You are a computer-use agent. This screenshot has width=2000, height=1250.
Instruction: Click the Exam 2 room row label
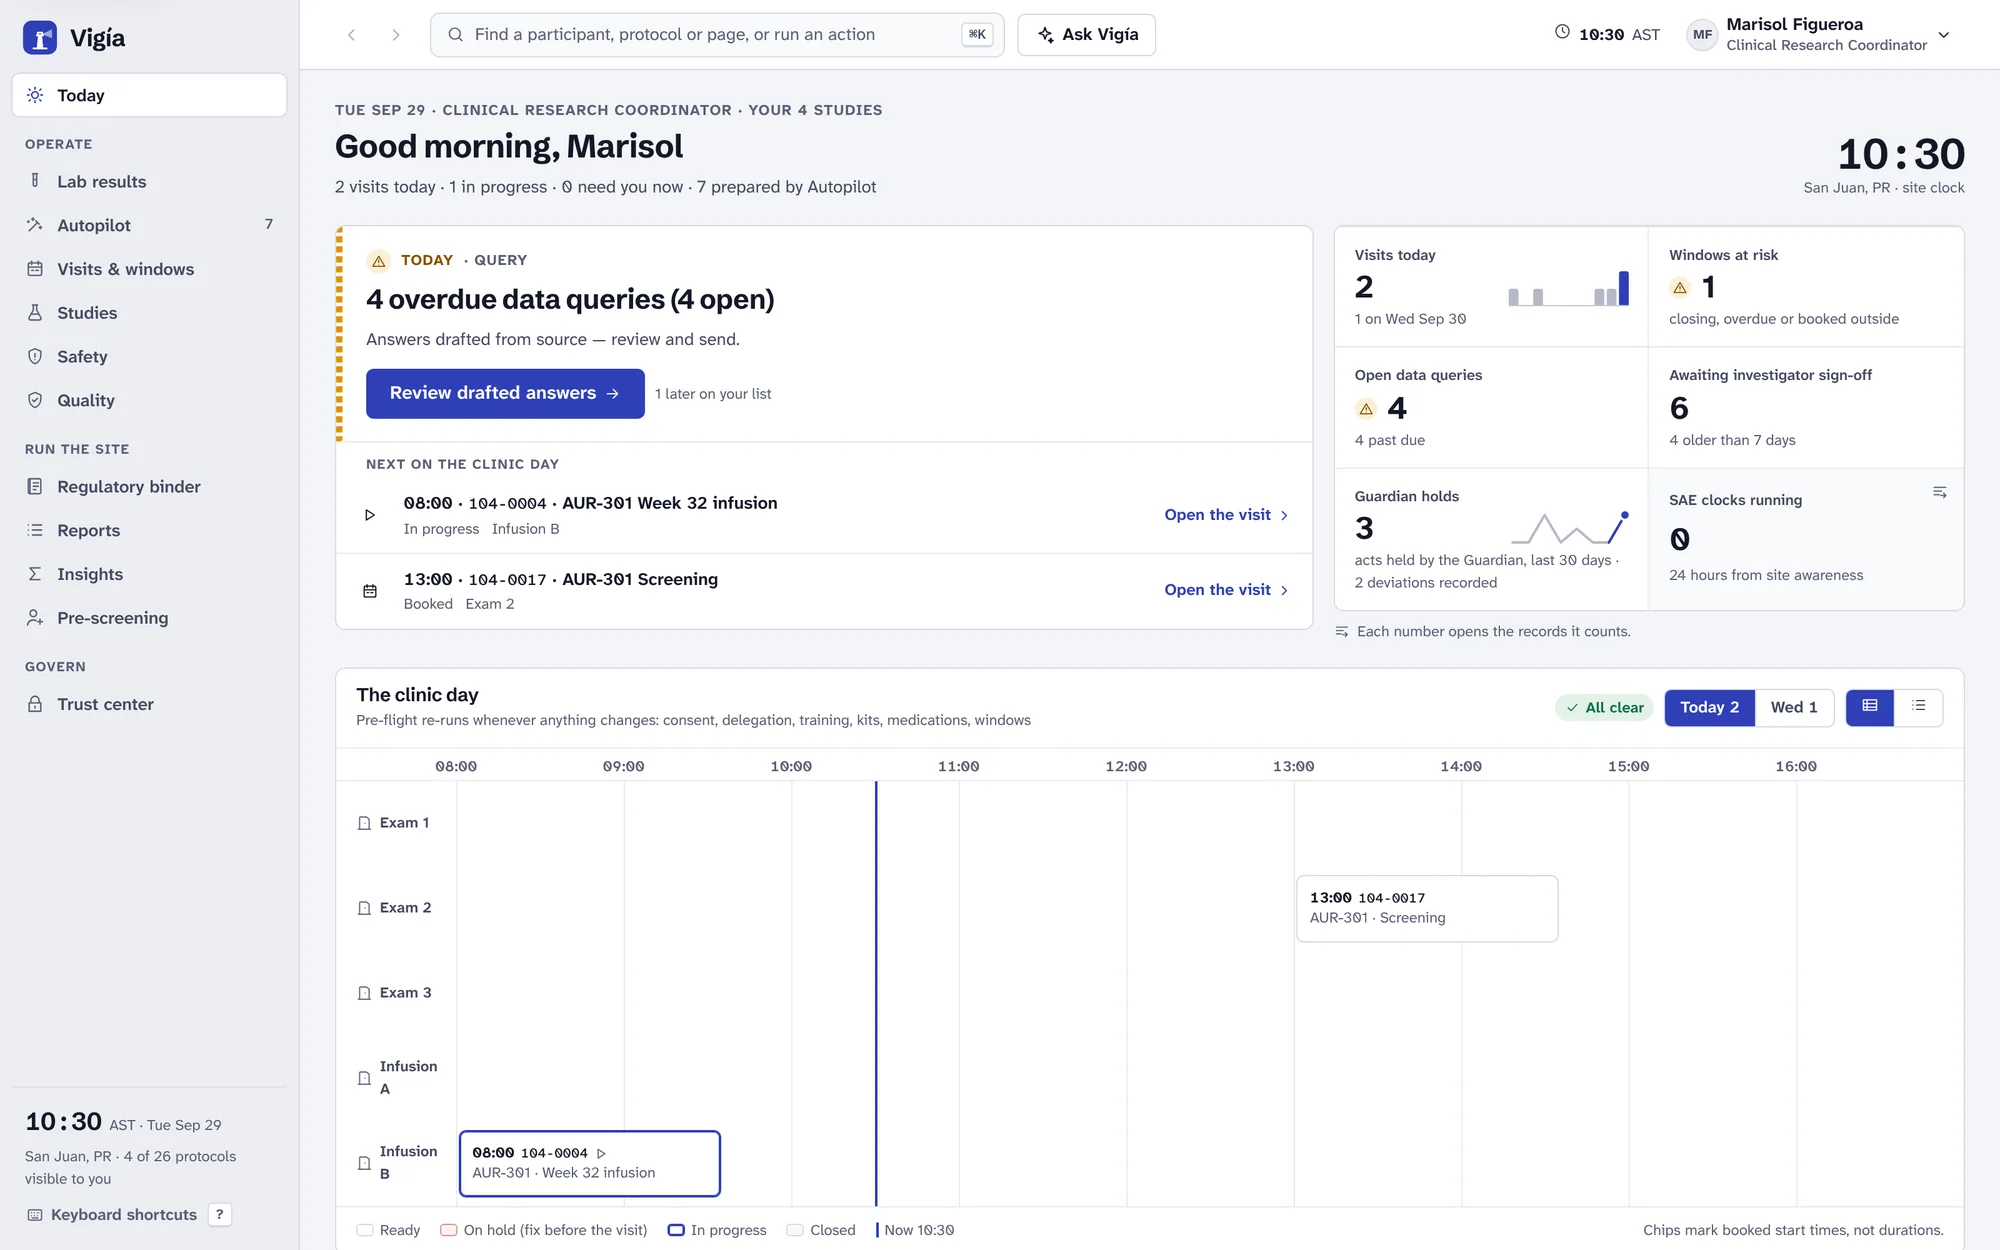click(x=395, y=908)
